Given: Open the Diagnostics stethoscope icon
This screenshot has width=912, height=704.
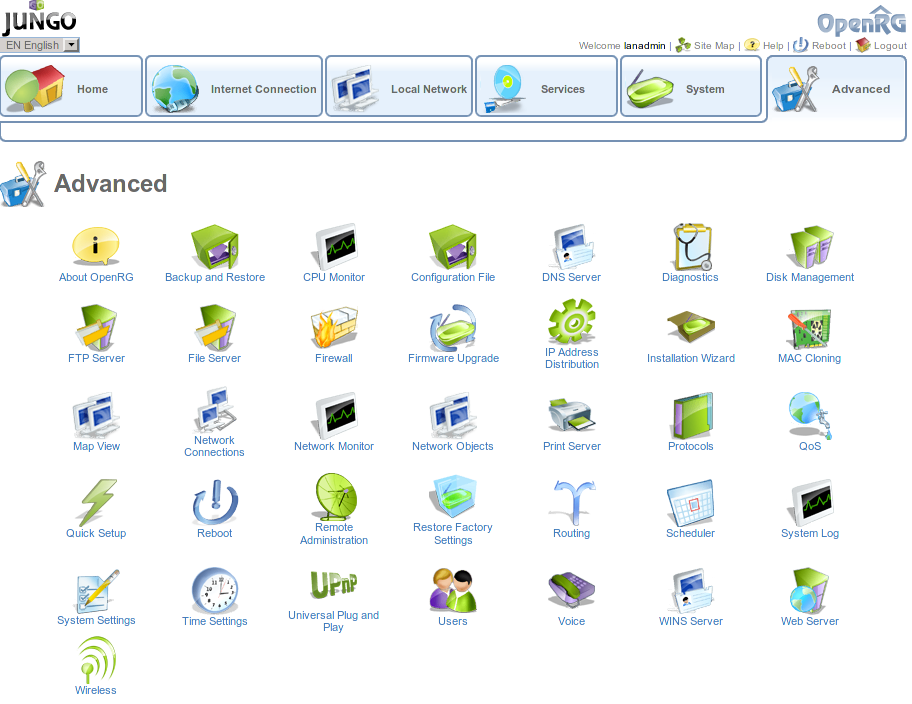Looking at the screenshot, I should click(x=690, y=246).
